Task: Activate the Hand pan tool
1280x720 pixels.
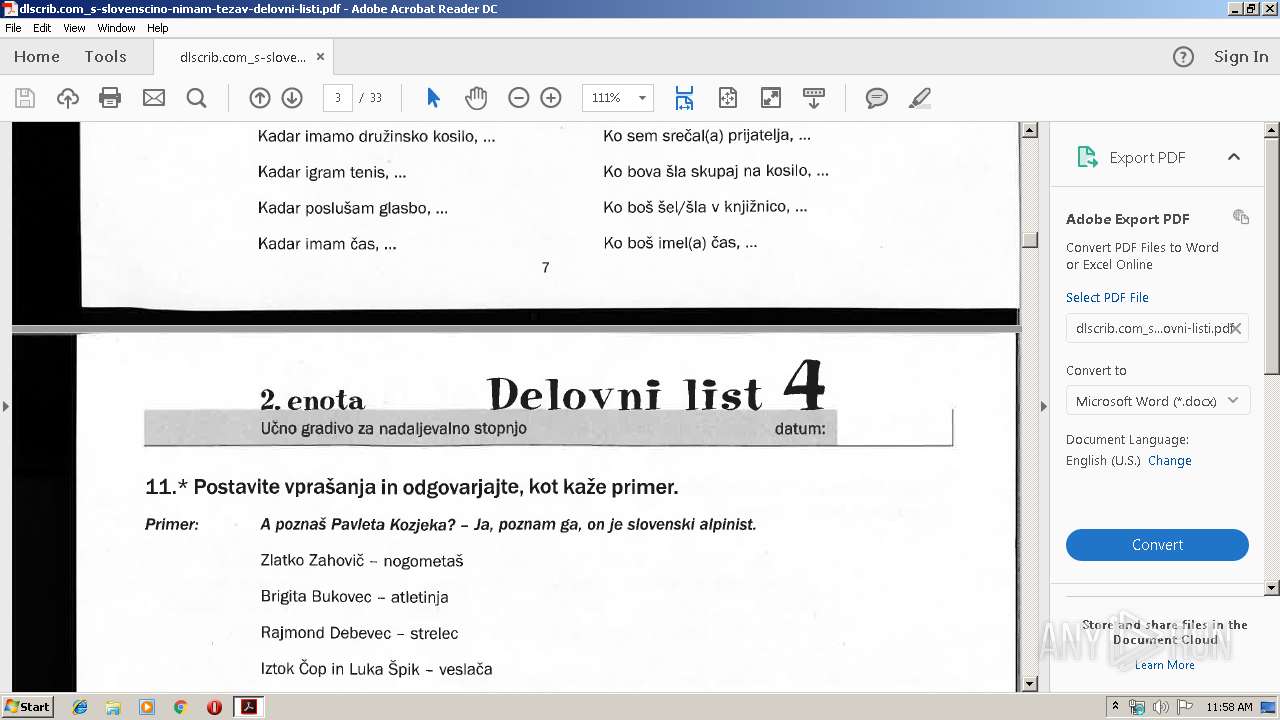Action: [476, 98]
